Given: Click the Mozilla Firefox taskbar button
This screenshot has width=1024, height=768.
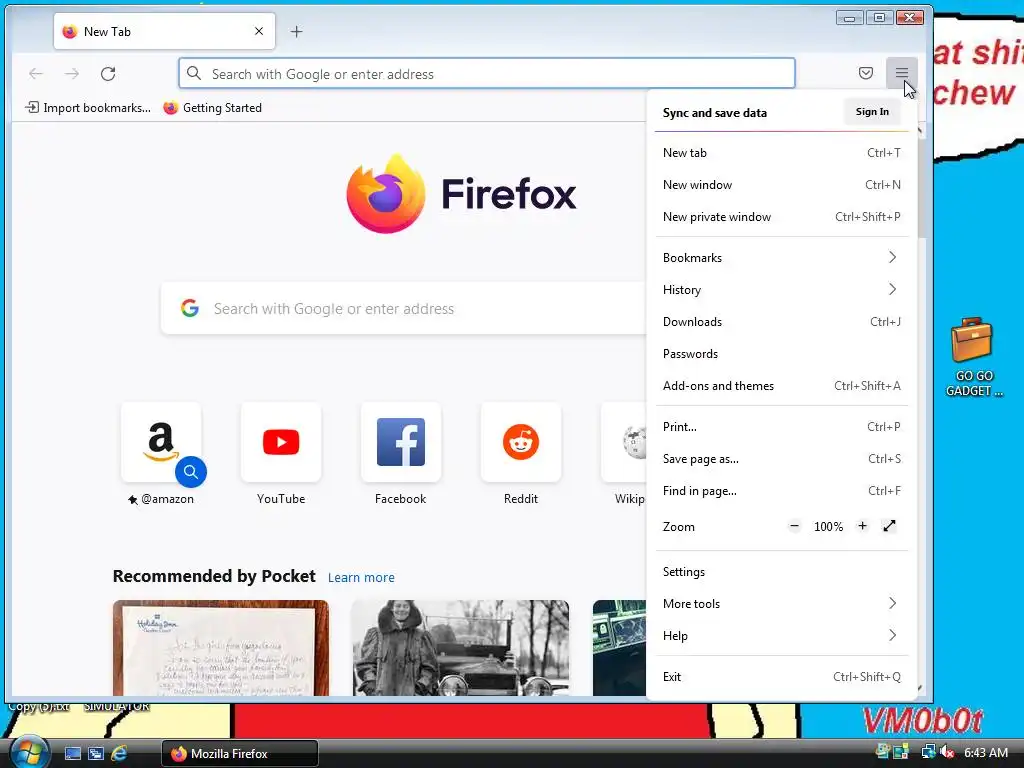Looking at the screenshot, I should [240, 754].
